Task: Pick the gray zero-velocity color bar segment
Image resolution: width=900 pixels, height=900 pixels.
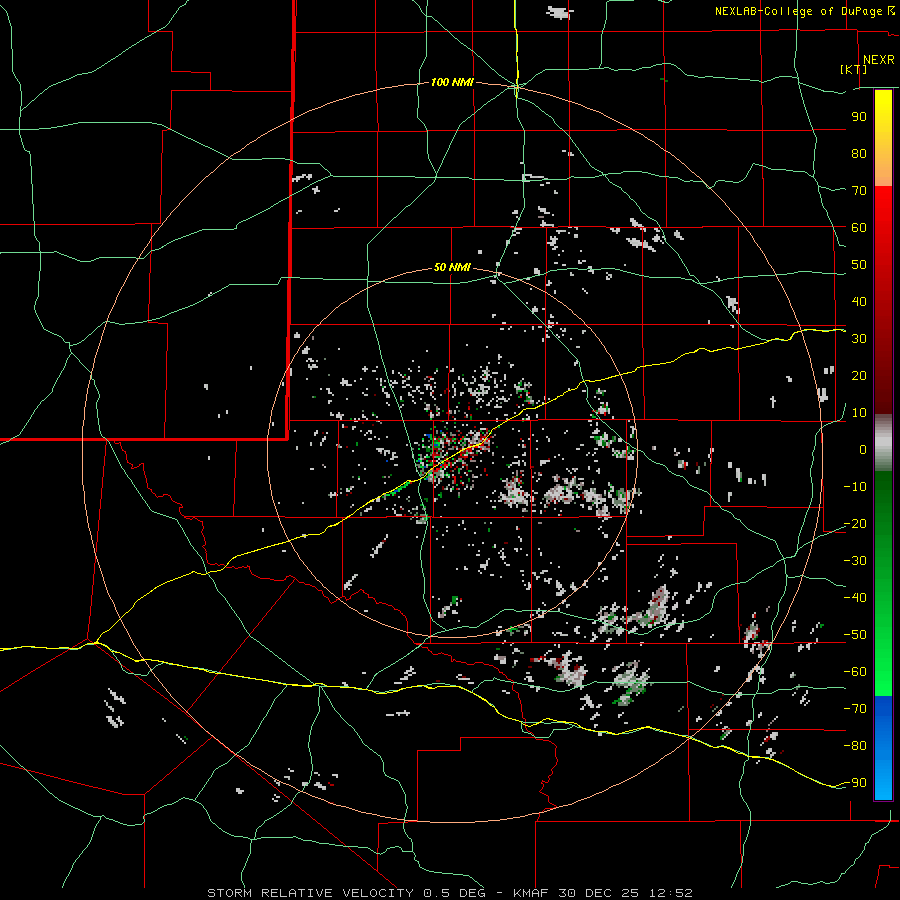Action: [883, 443]
